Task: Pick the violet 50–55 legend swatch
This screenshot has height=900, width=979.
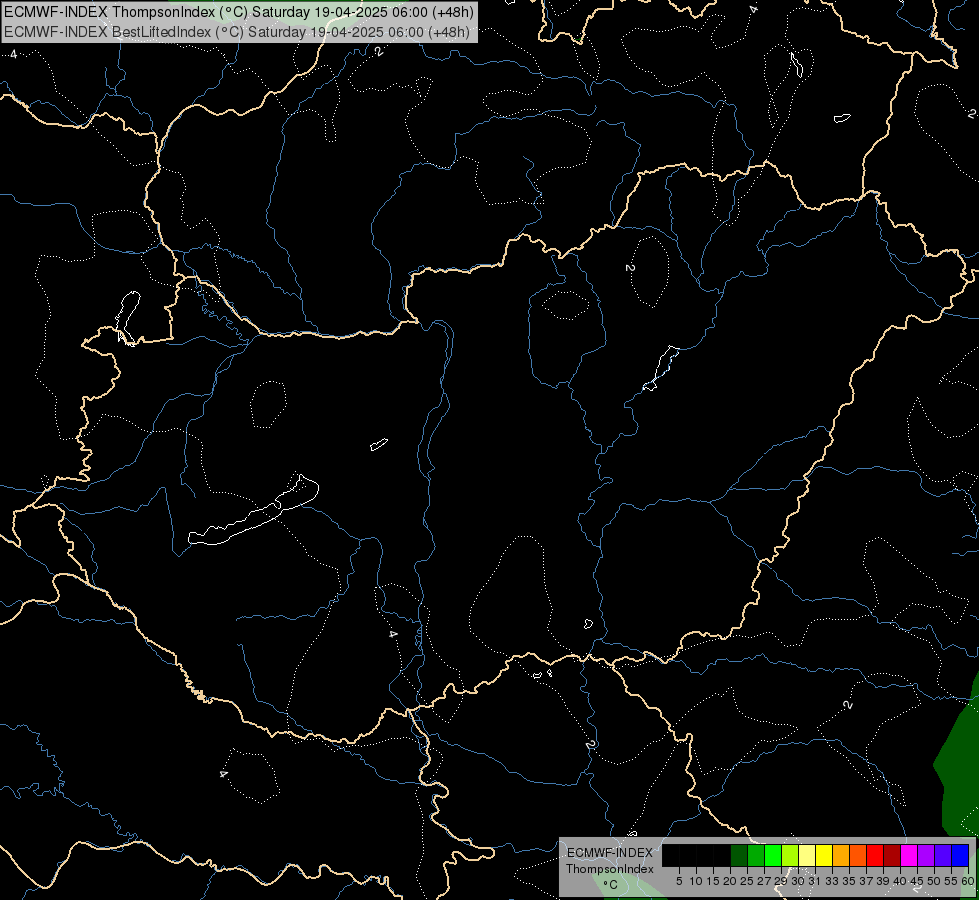Action: [943, 855]
